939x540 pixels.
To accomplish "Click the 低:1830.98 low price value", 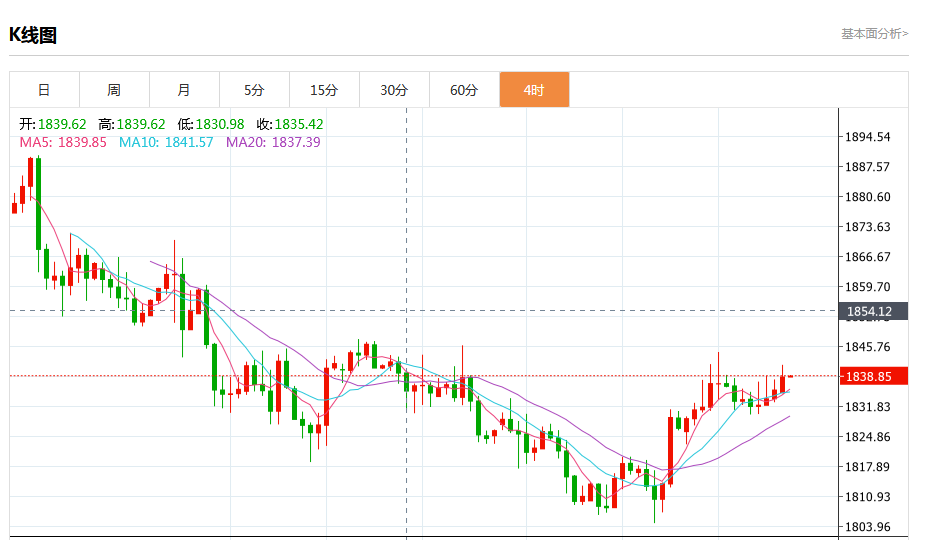I will 211,125.
